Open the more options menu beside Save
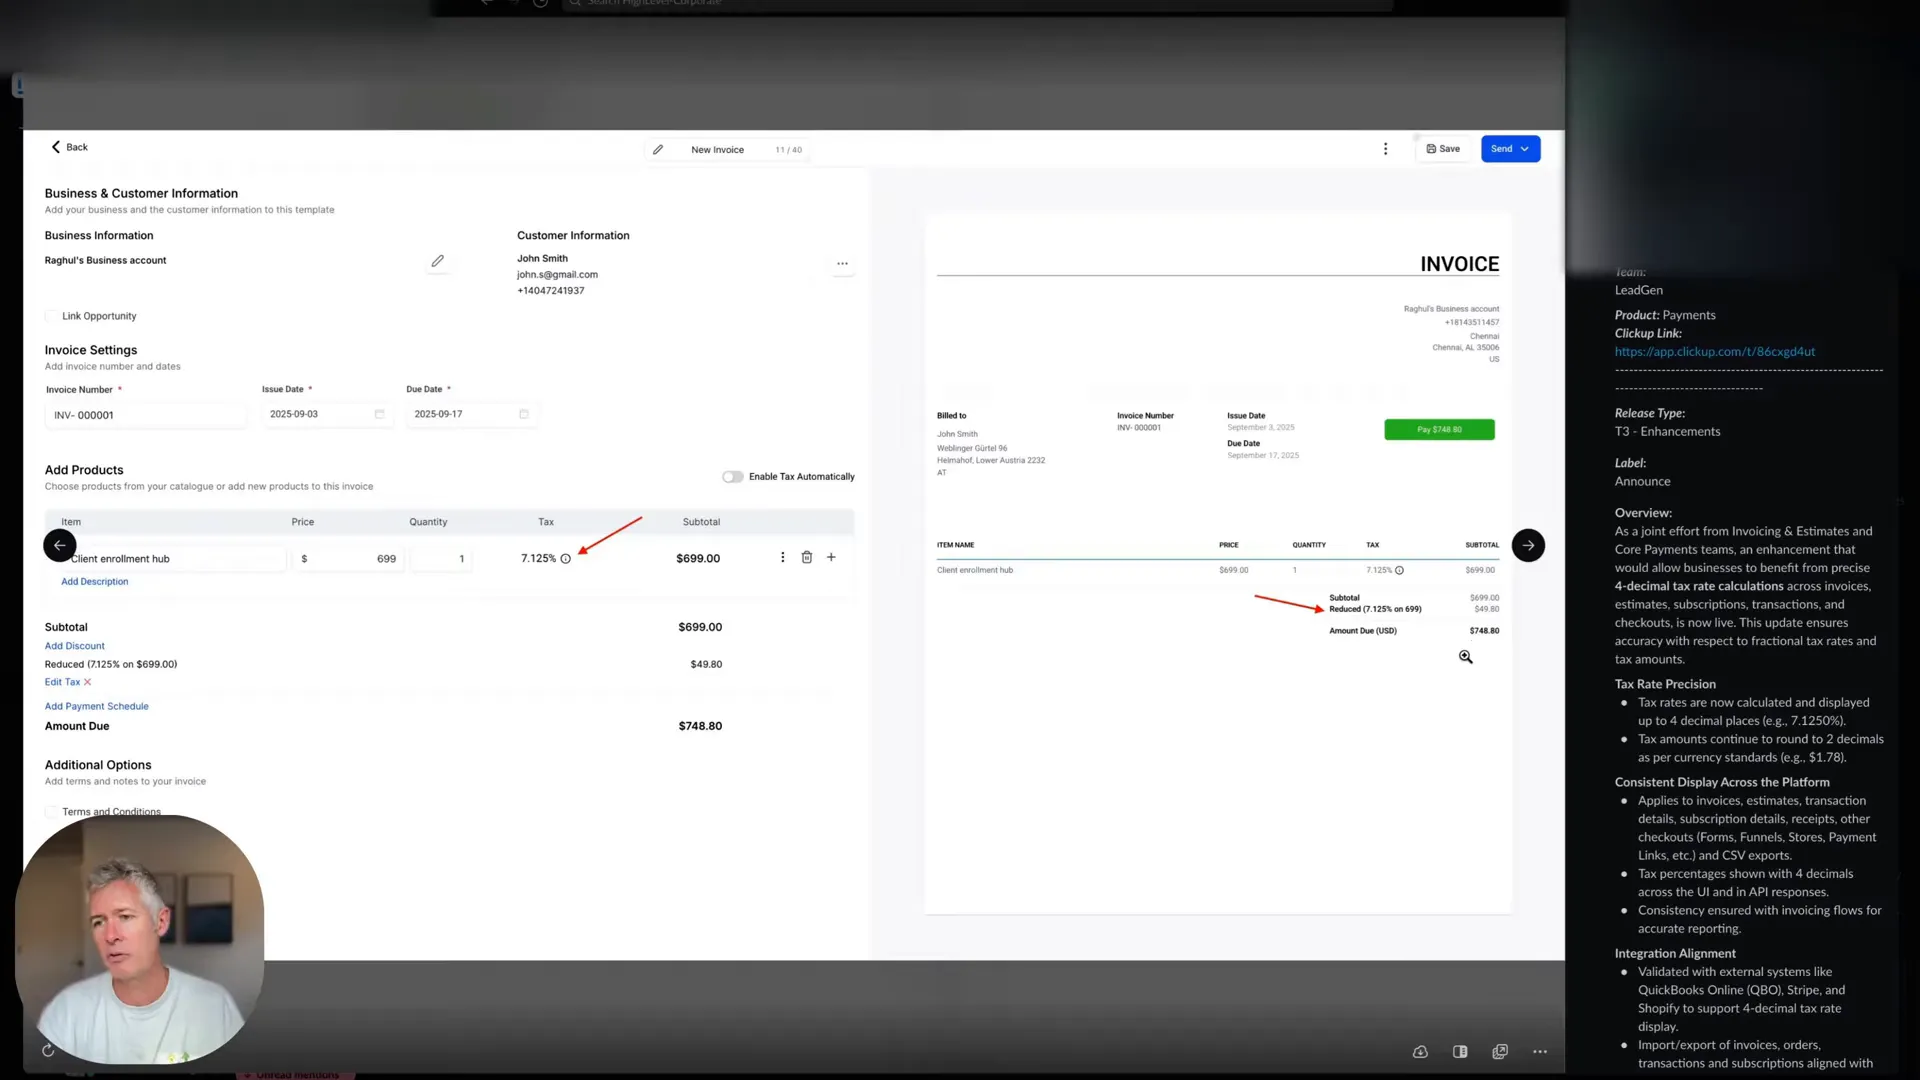Image resolution: width=1920 pixels, height=1080 pixels. point(1385,149)
